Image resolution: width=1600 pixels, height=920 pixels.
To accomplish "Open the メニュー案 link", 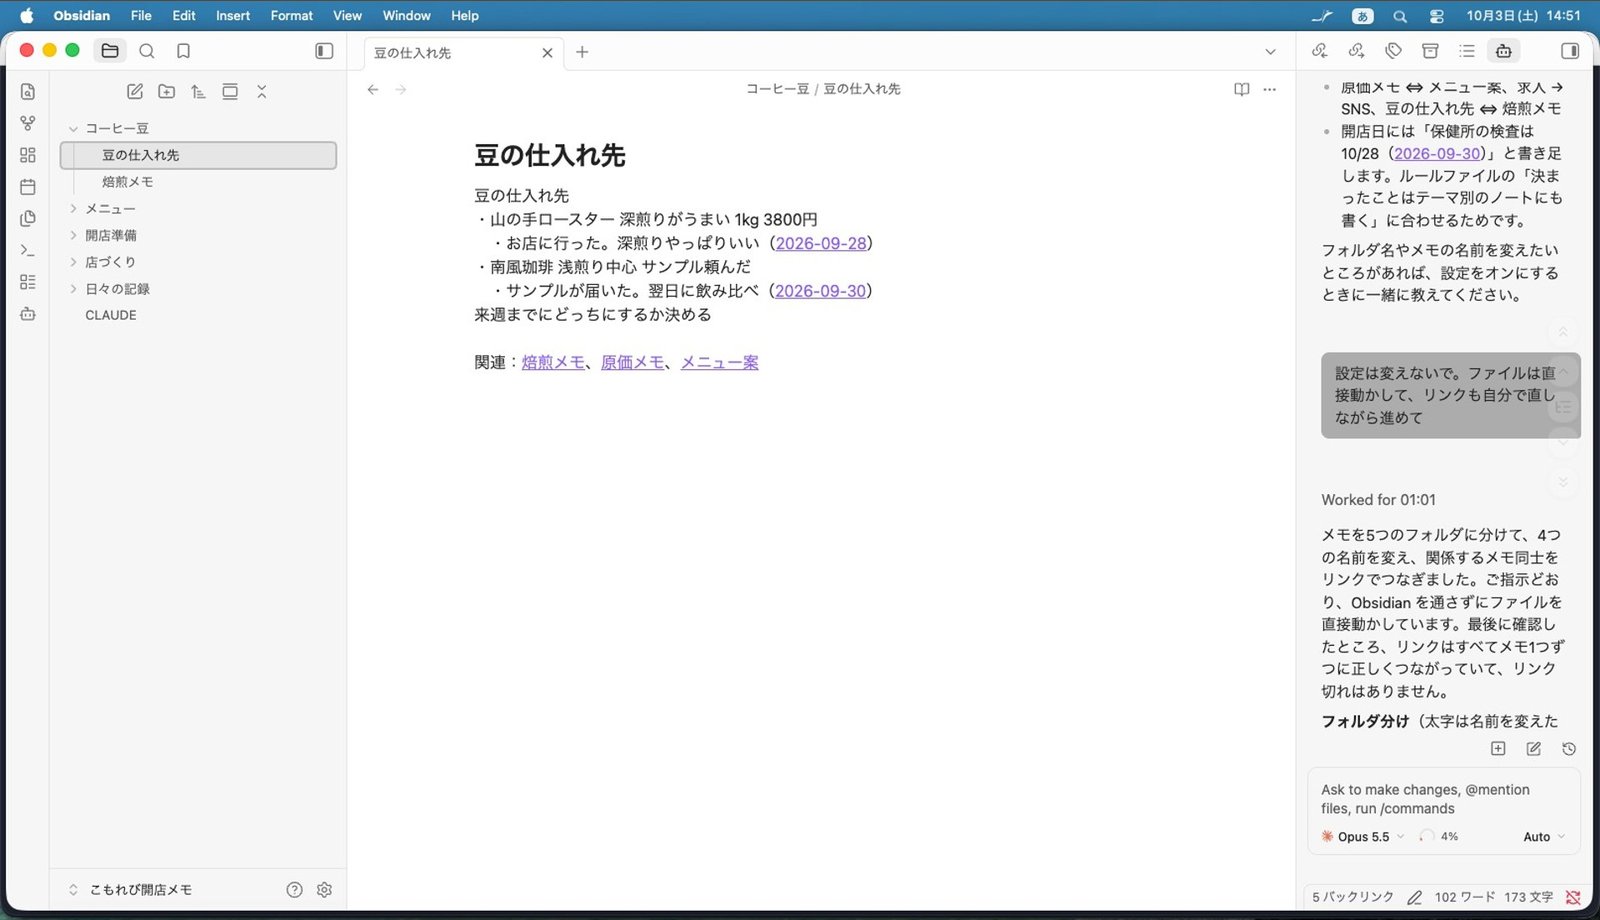I will pos(720,362).
